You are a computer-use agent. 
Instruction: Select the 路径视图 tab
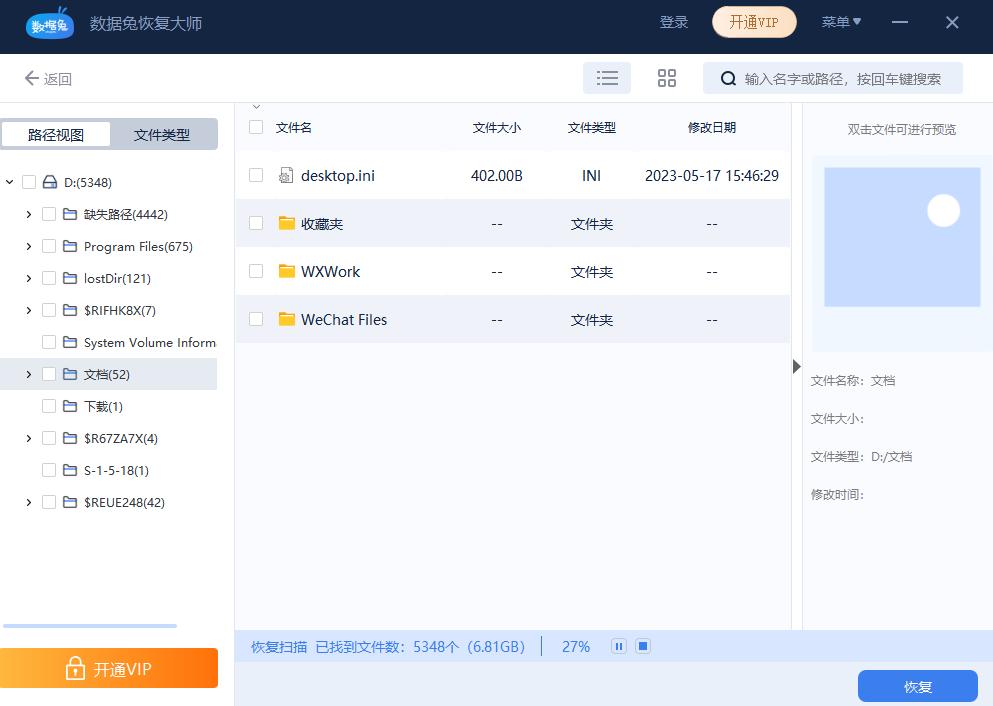[x=56, y=133]
